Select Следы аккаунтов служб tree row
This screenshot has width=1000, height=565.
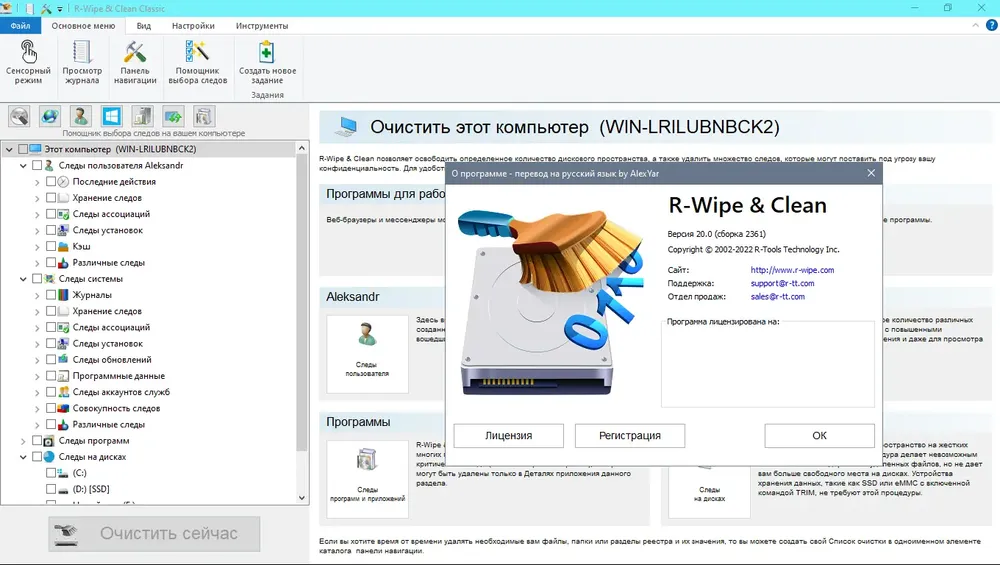point(121,392)
